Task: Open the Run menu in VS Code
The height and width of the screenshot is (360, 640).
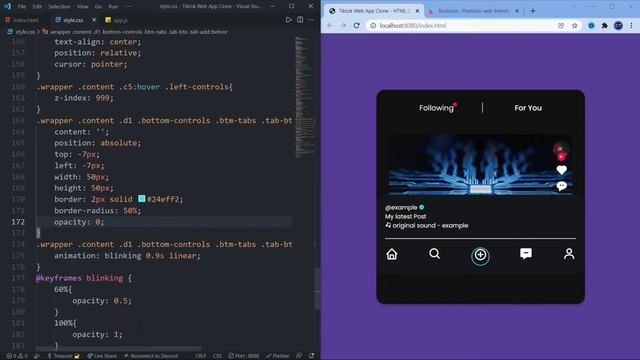Action: tap(113, 7)
